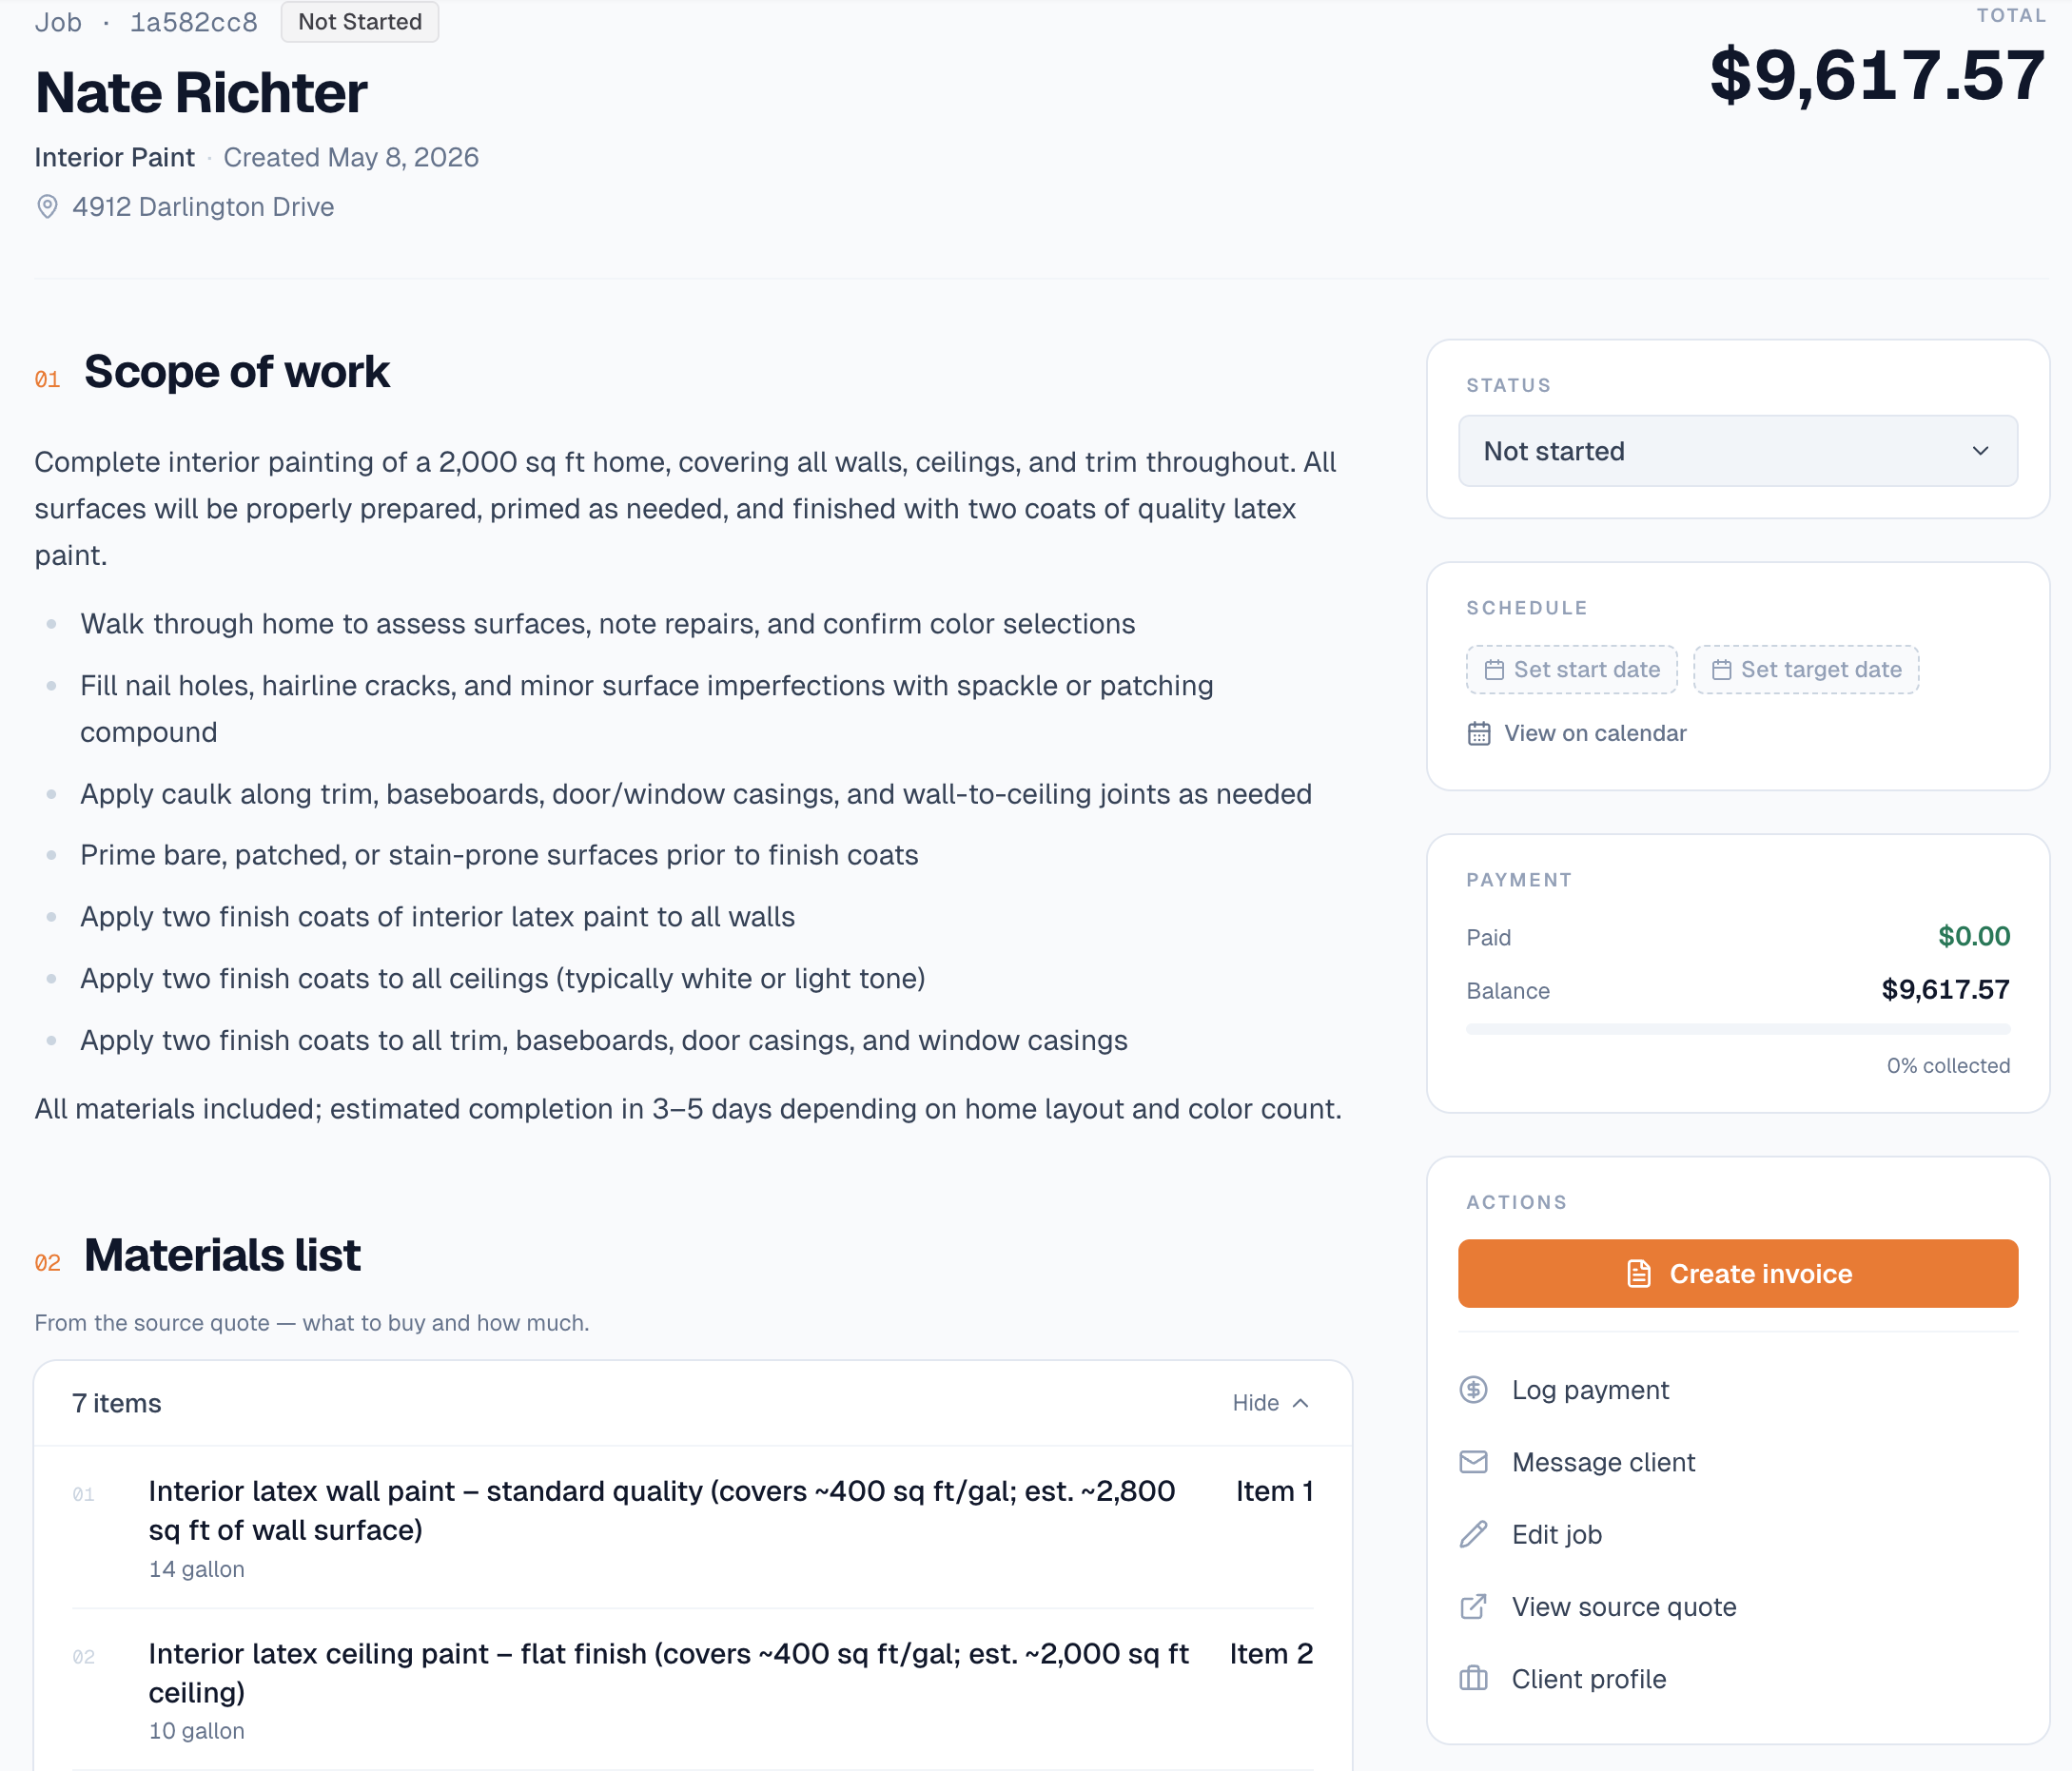Screen dimensions: 2072x1771
Task: Select the first material item, wall paint
Action: (x=692, y=1527)
